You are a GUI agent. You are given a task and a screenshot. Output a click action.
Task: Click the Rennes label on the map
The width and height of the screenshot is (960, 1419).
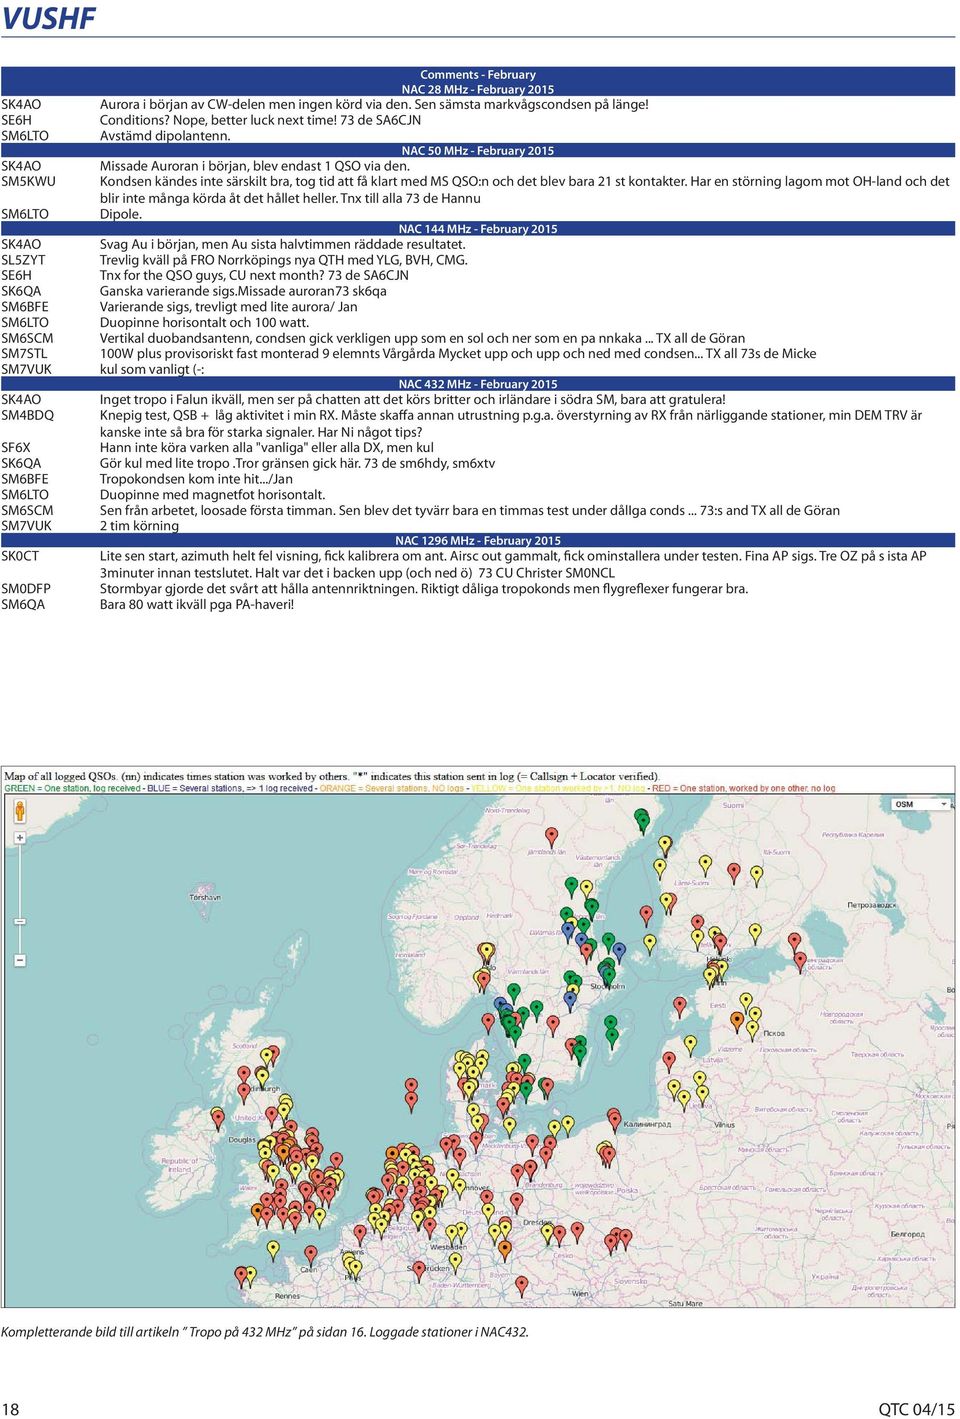[x=287, y=1296]
